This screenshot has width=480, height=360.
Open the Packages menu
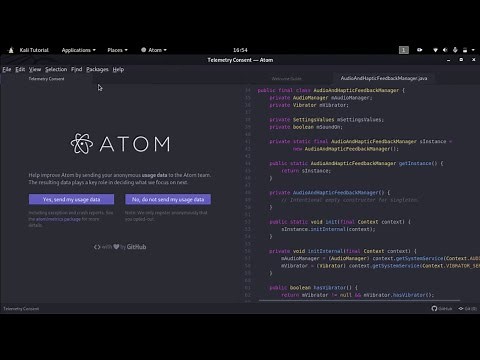coord(97,69)
